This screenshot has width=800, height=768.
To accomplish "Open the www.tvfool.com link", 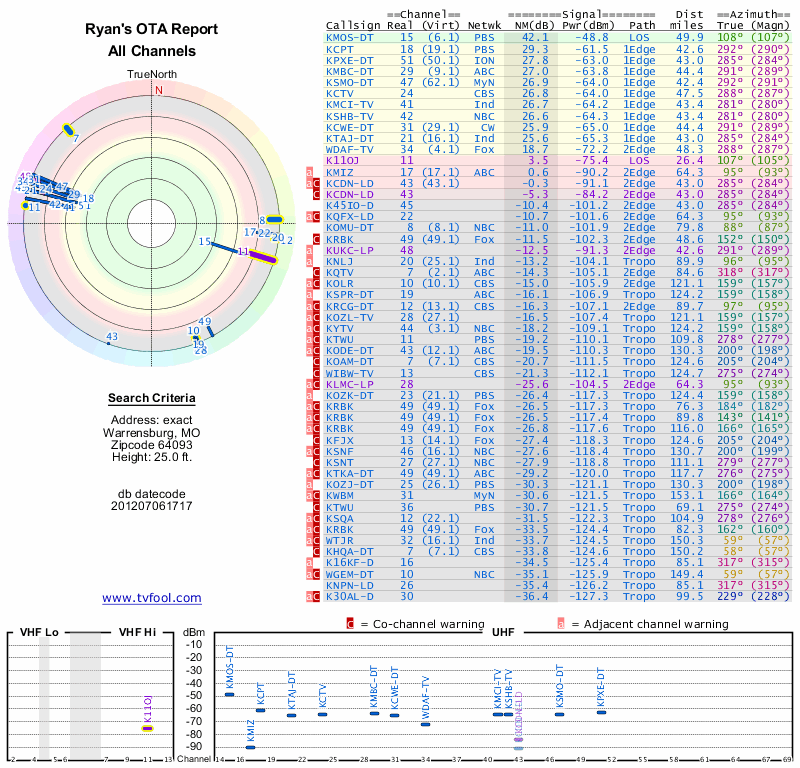I will click(x=152, y=598).
